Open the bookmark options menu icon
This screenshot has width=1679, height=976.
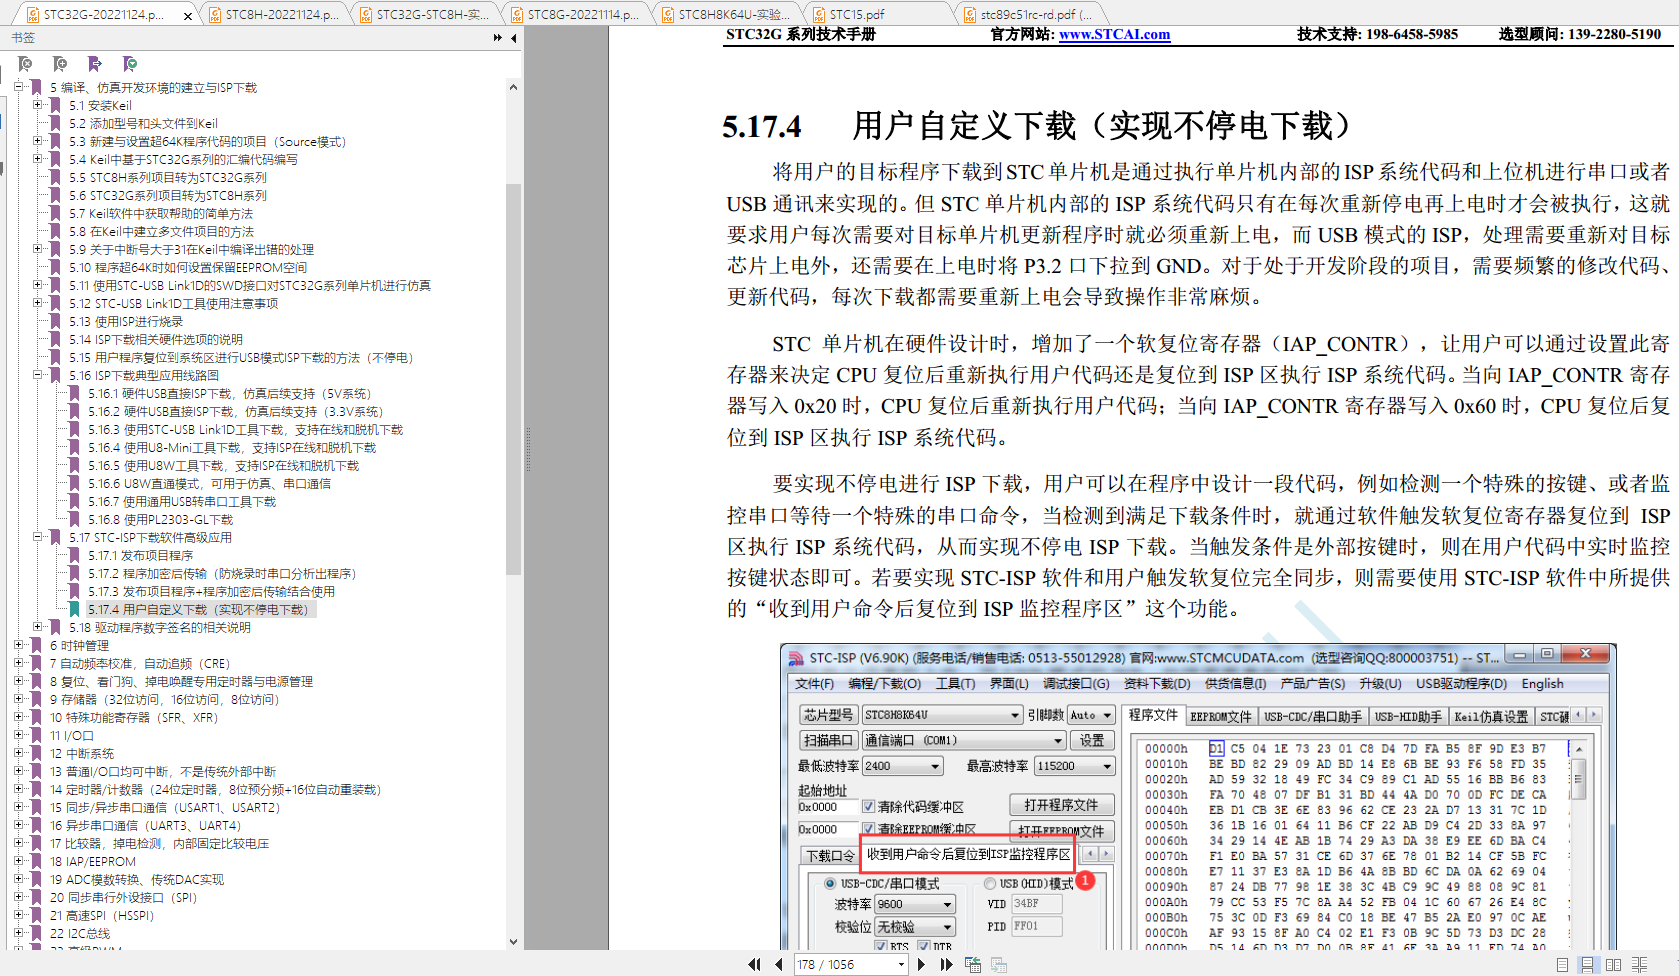[130, 64]
